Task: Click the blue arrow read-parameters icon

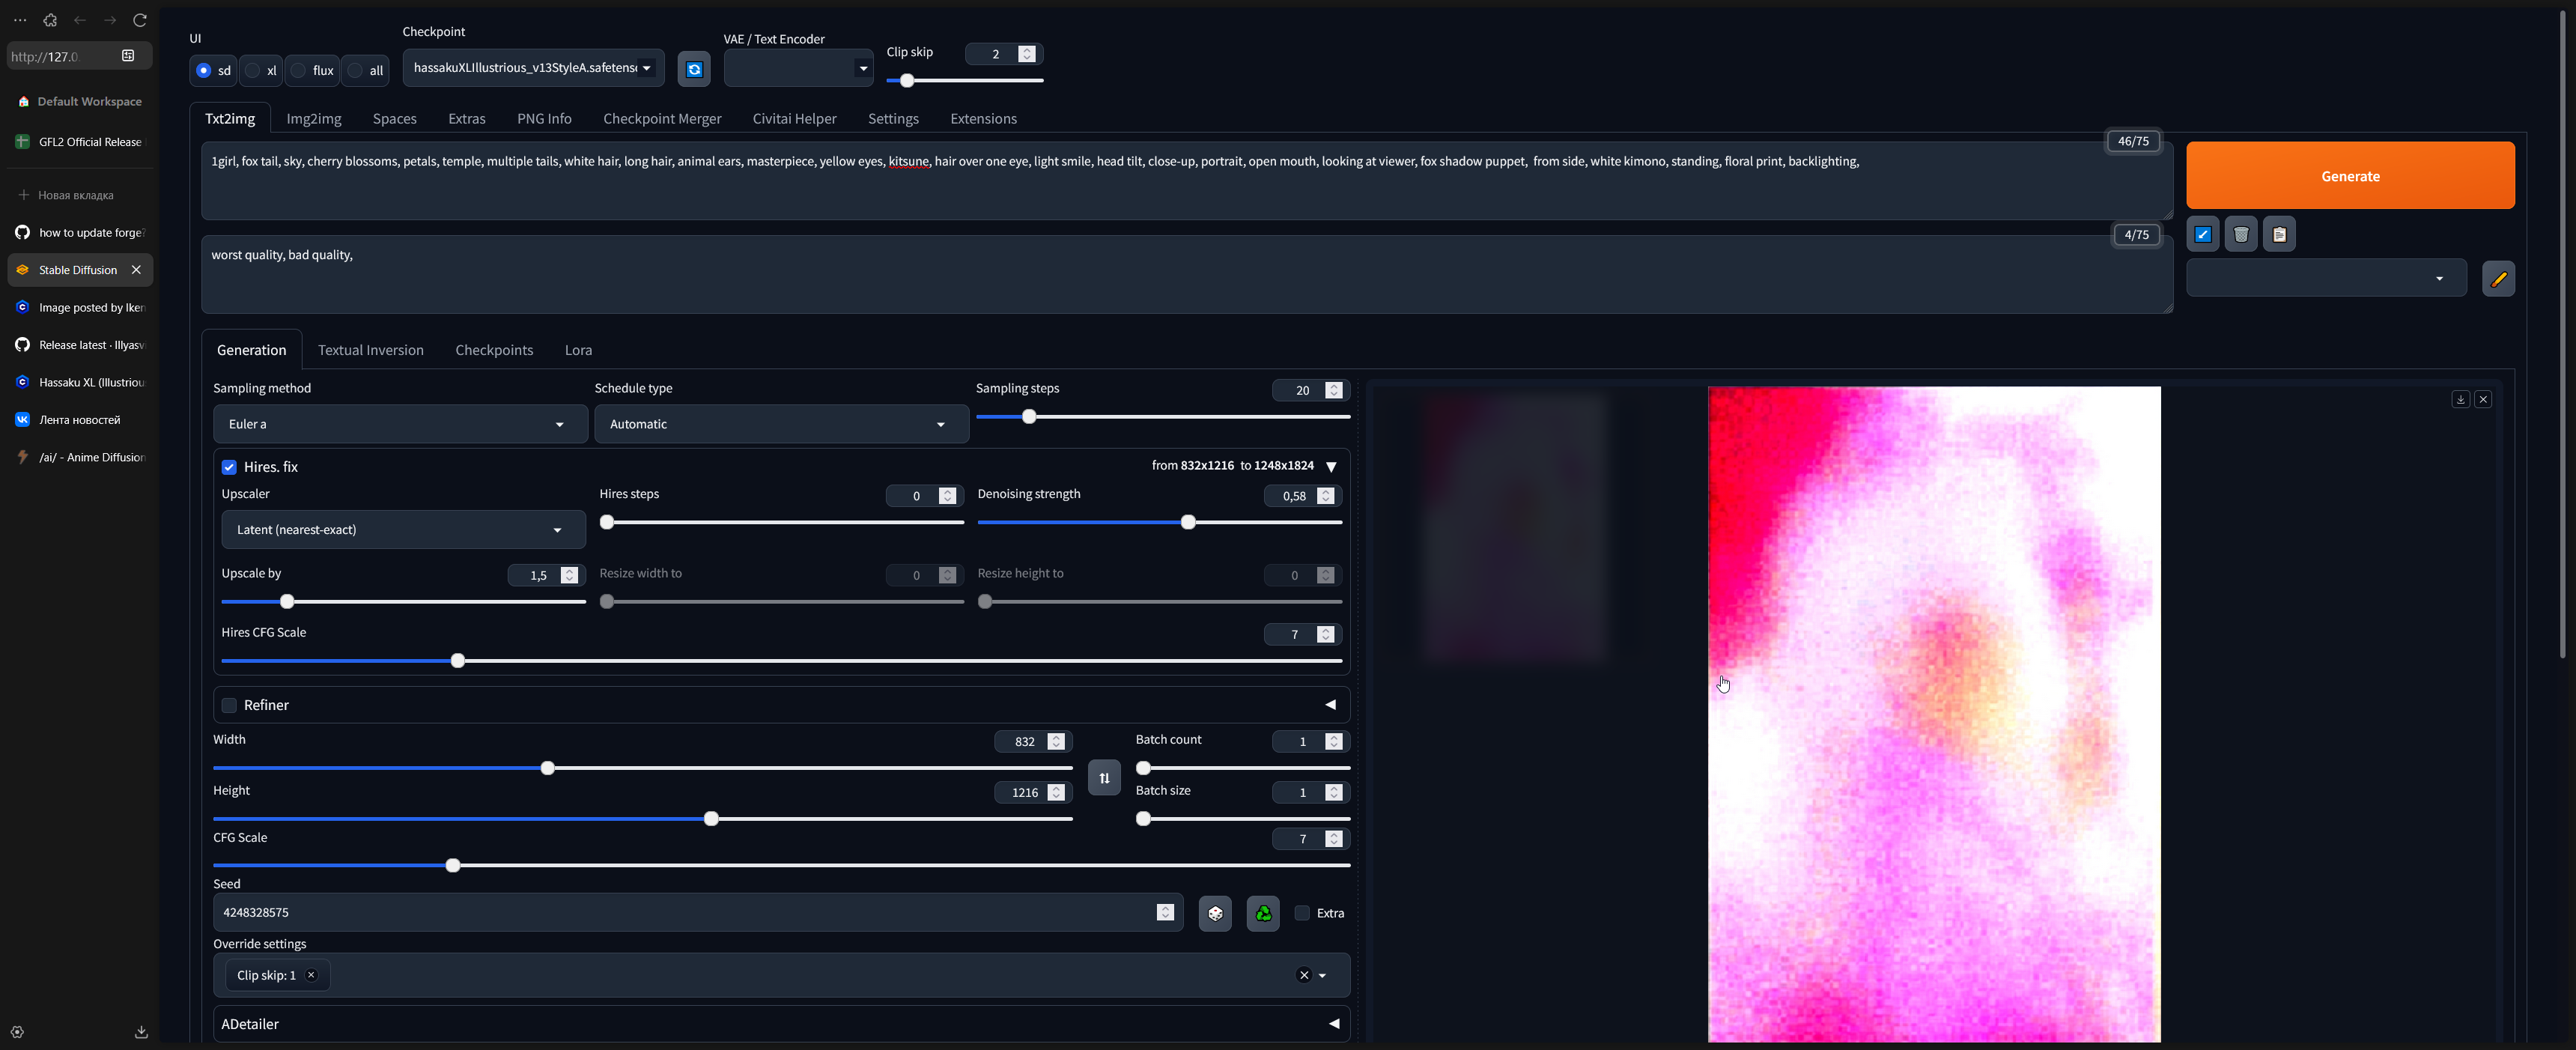Action: pyautogui.click(x=2203, y=234)
